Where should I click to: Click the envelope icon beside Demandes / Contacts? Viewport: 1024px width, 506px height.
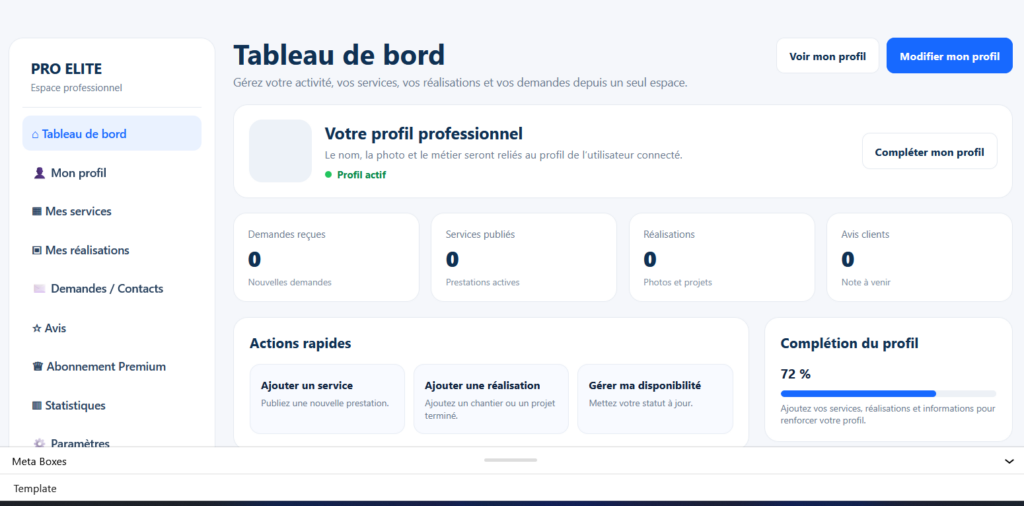tap(39, 289)
